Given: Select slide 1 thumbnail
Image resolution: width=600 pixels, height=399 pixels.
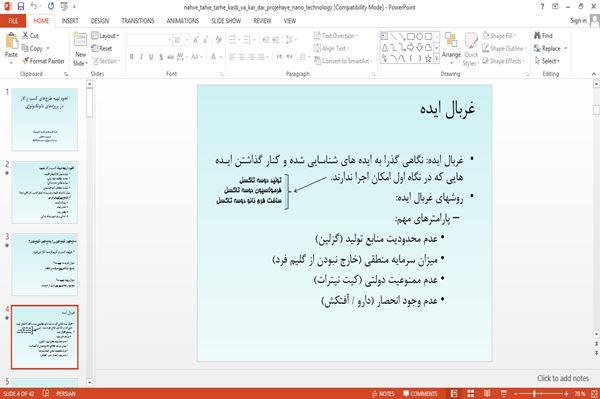Looking at the screenshot, I should coord(44,119).
